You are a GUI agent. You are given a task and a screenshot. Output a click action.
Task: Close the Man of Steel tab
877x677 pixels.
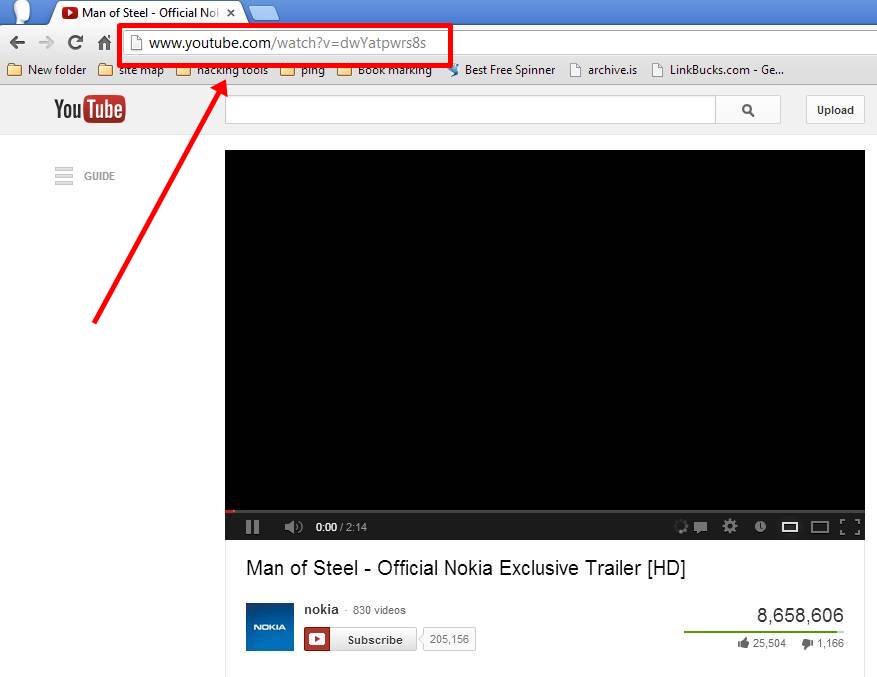pos(230,13)
